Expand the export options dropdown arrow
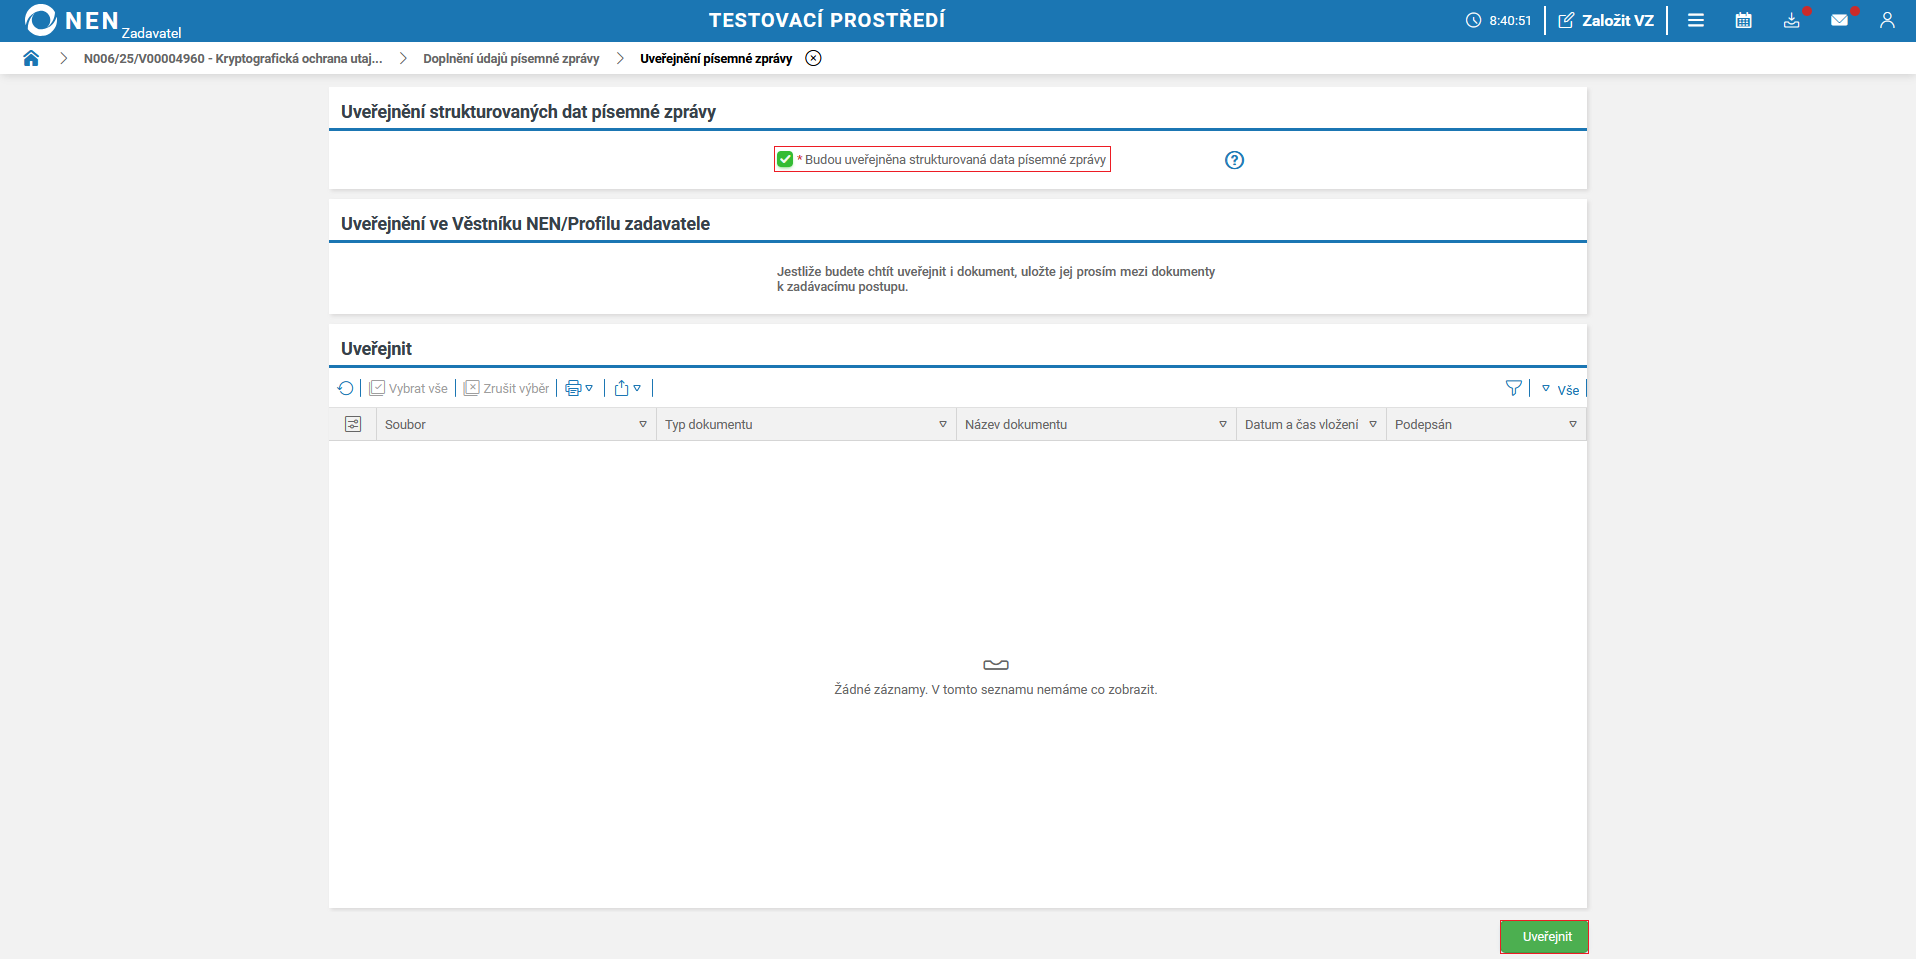Screen dimensions: 1916x959 point(637,388)
